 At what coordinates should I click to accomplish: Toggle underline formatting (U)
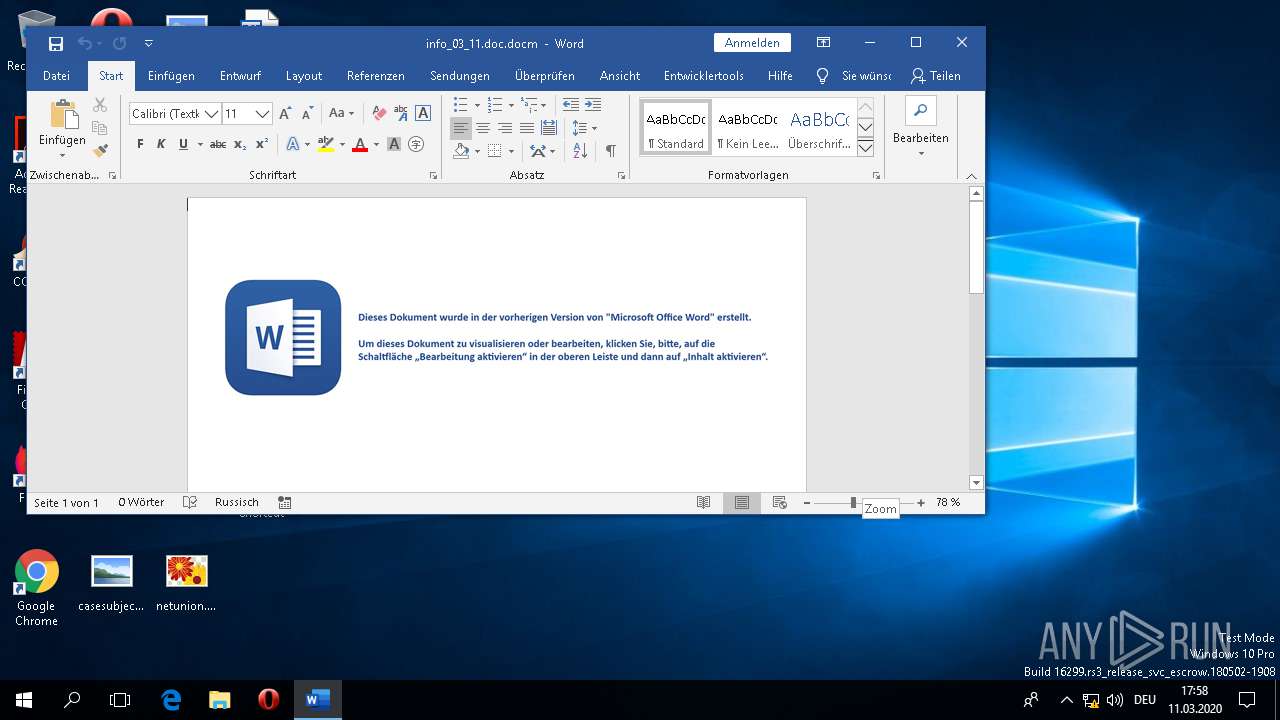pyautogui.click(x=183, y=145)
